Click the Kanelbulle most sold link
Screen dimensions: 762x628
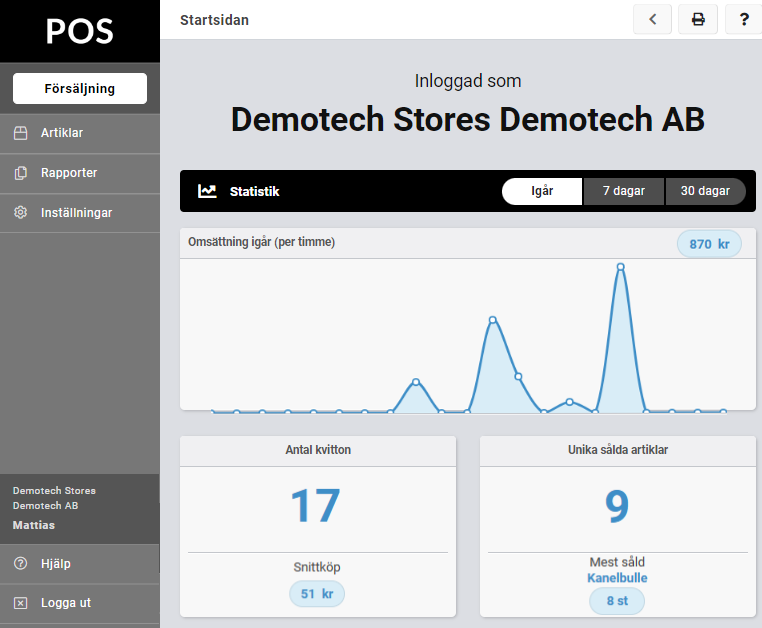[x=617, y=578]
